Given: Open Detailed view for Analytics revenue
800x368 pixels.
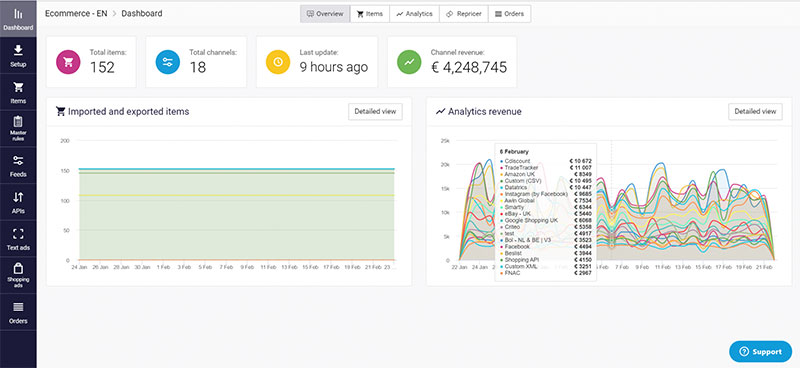Looking at the screenshot, I should click(756, 111).
